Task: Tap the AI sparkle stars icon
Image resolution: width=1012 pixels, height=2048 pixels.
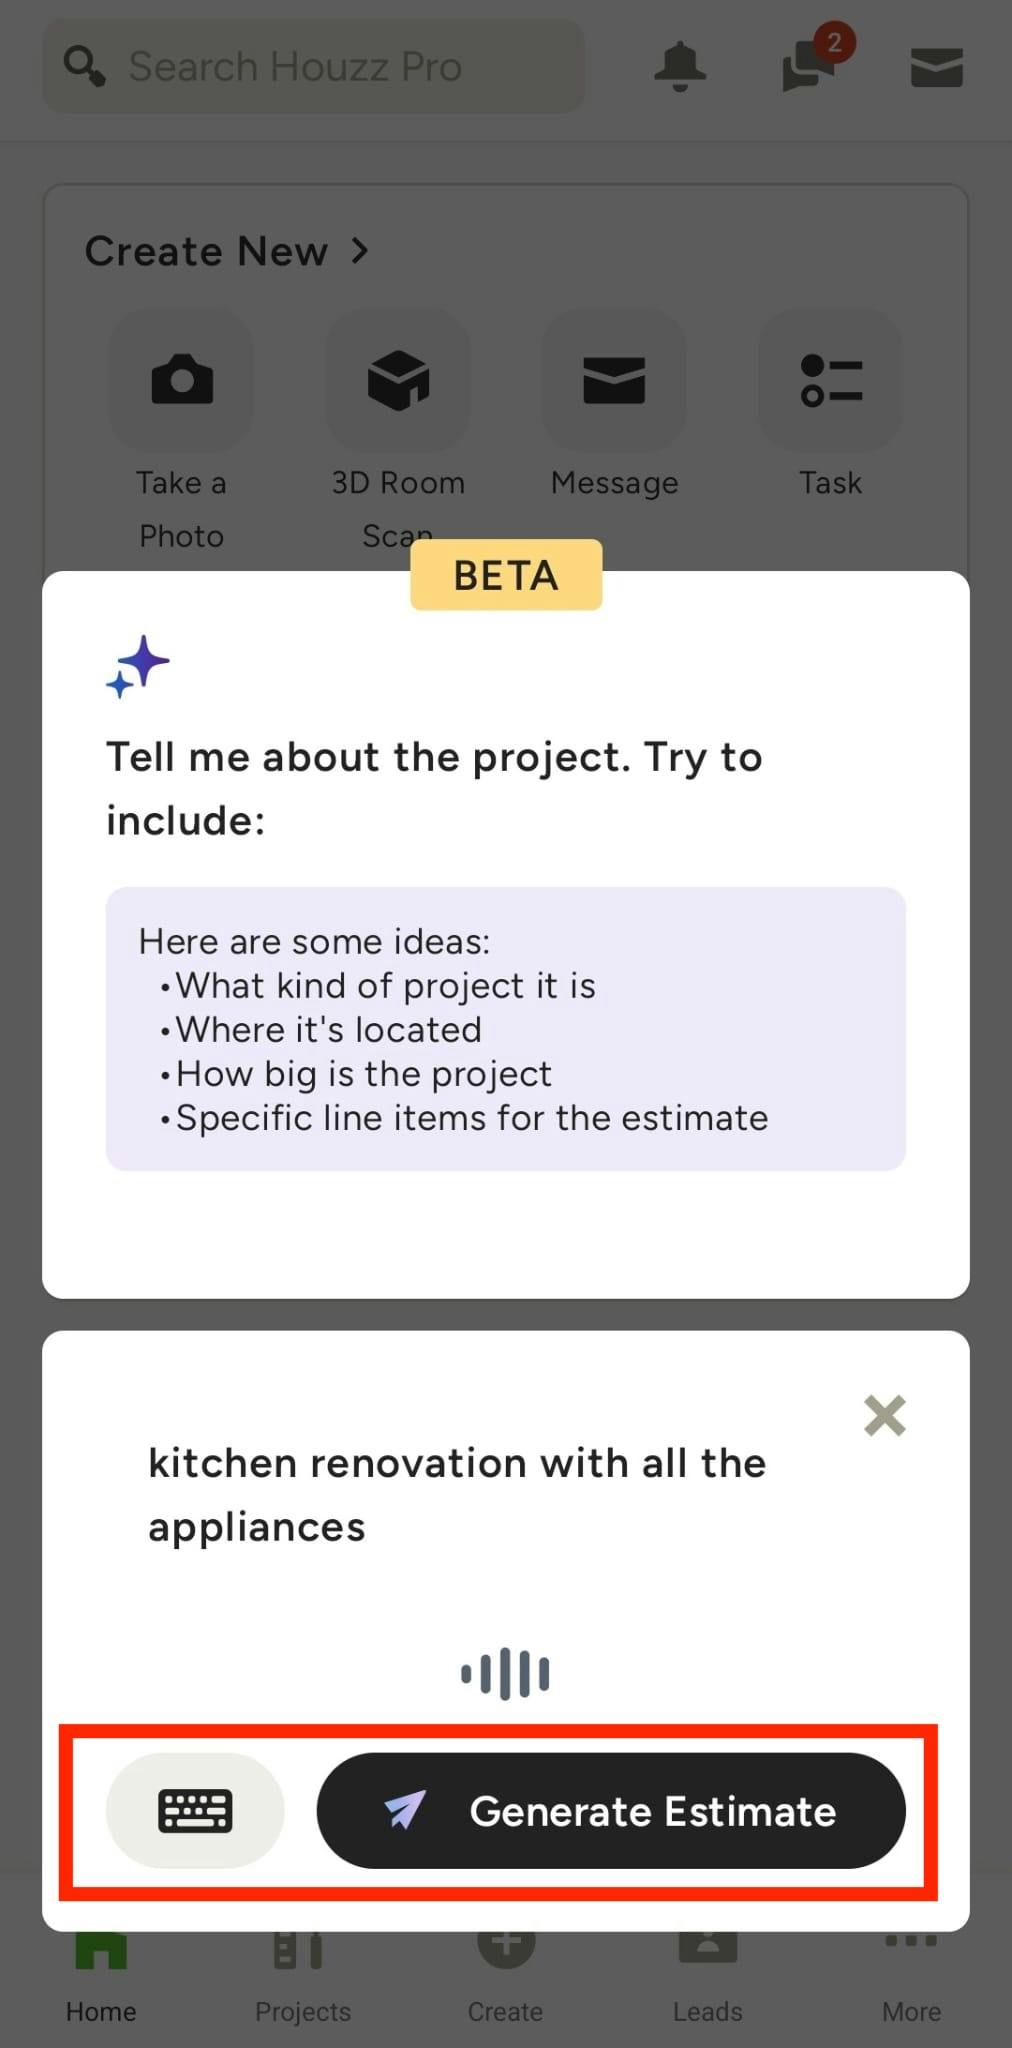Action: (x=138, y=665)
